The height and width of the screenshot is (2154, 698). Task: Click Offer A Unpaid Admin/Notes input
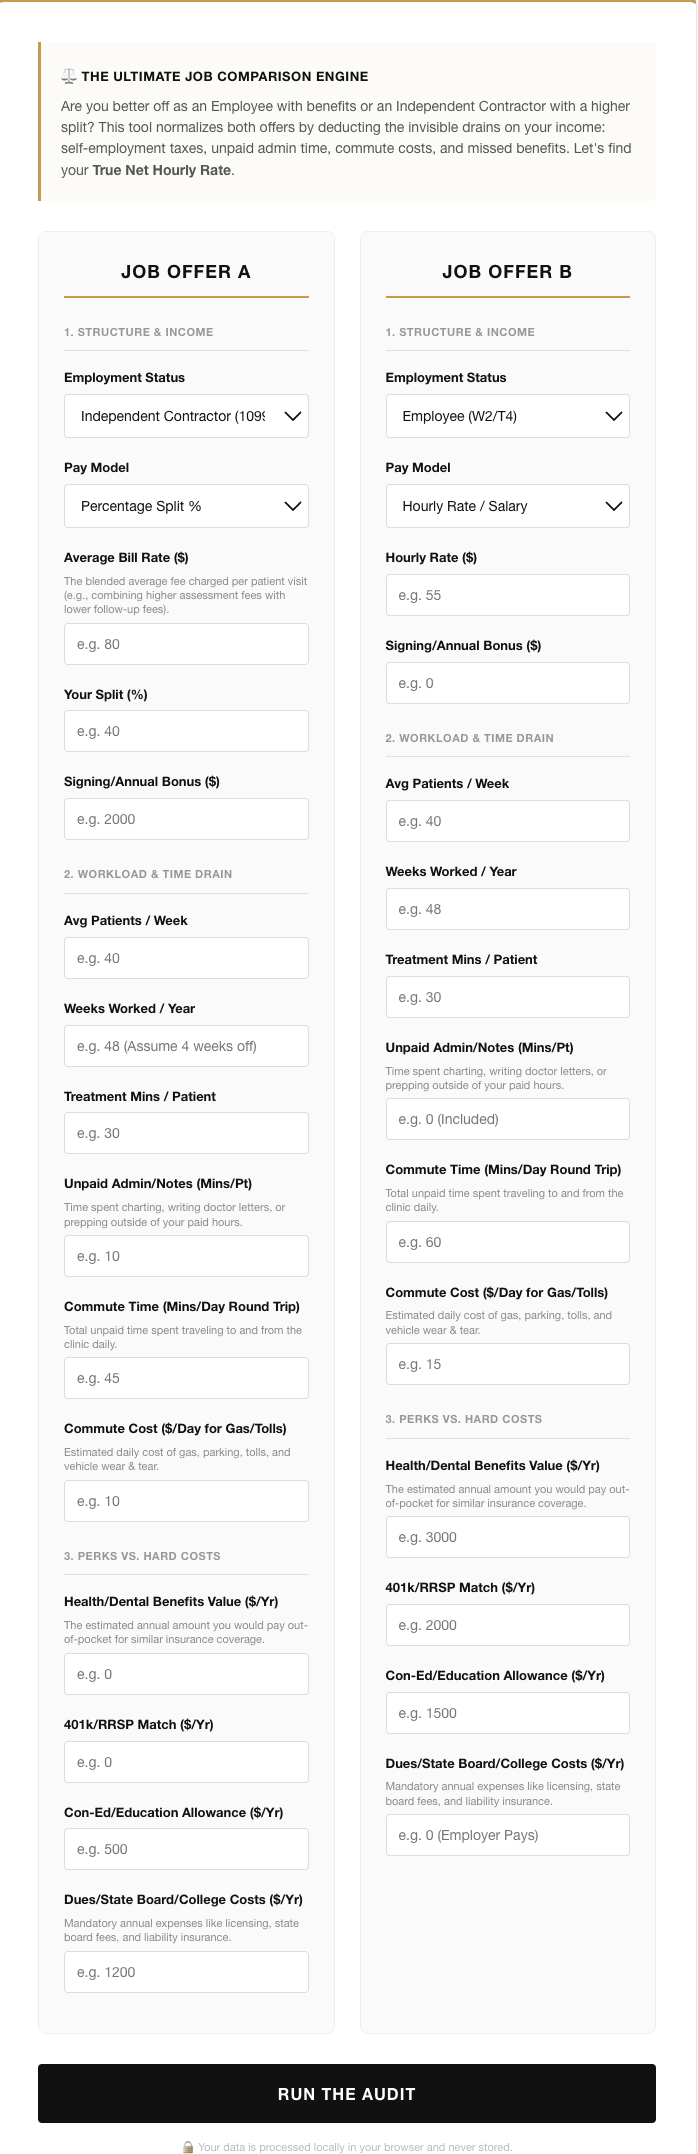point(186,1256)
